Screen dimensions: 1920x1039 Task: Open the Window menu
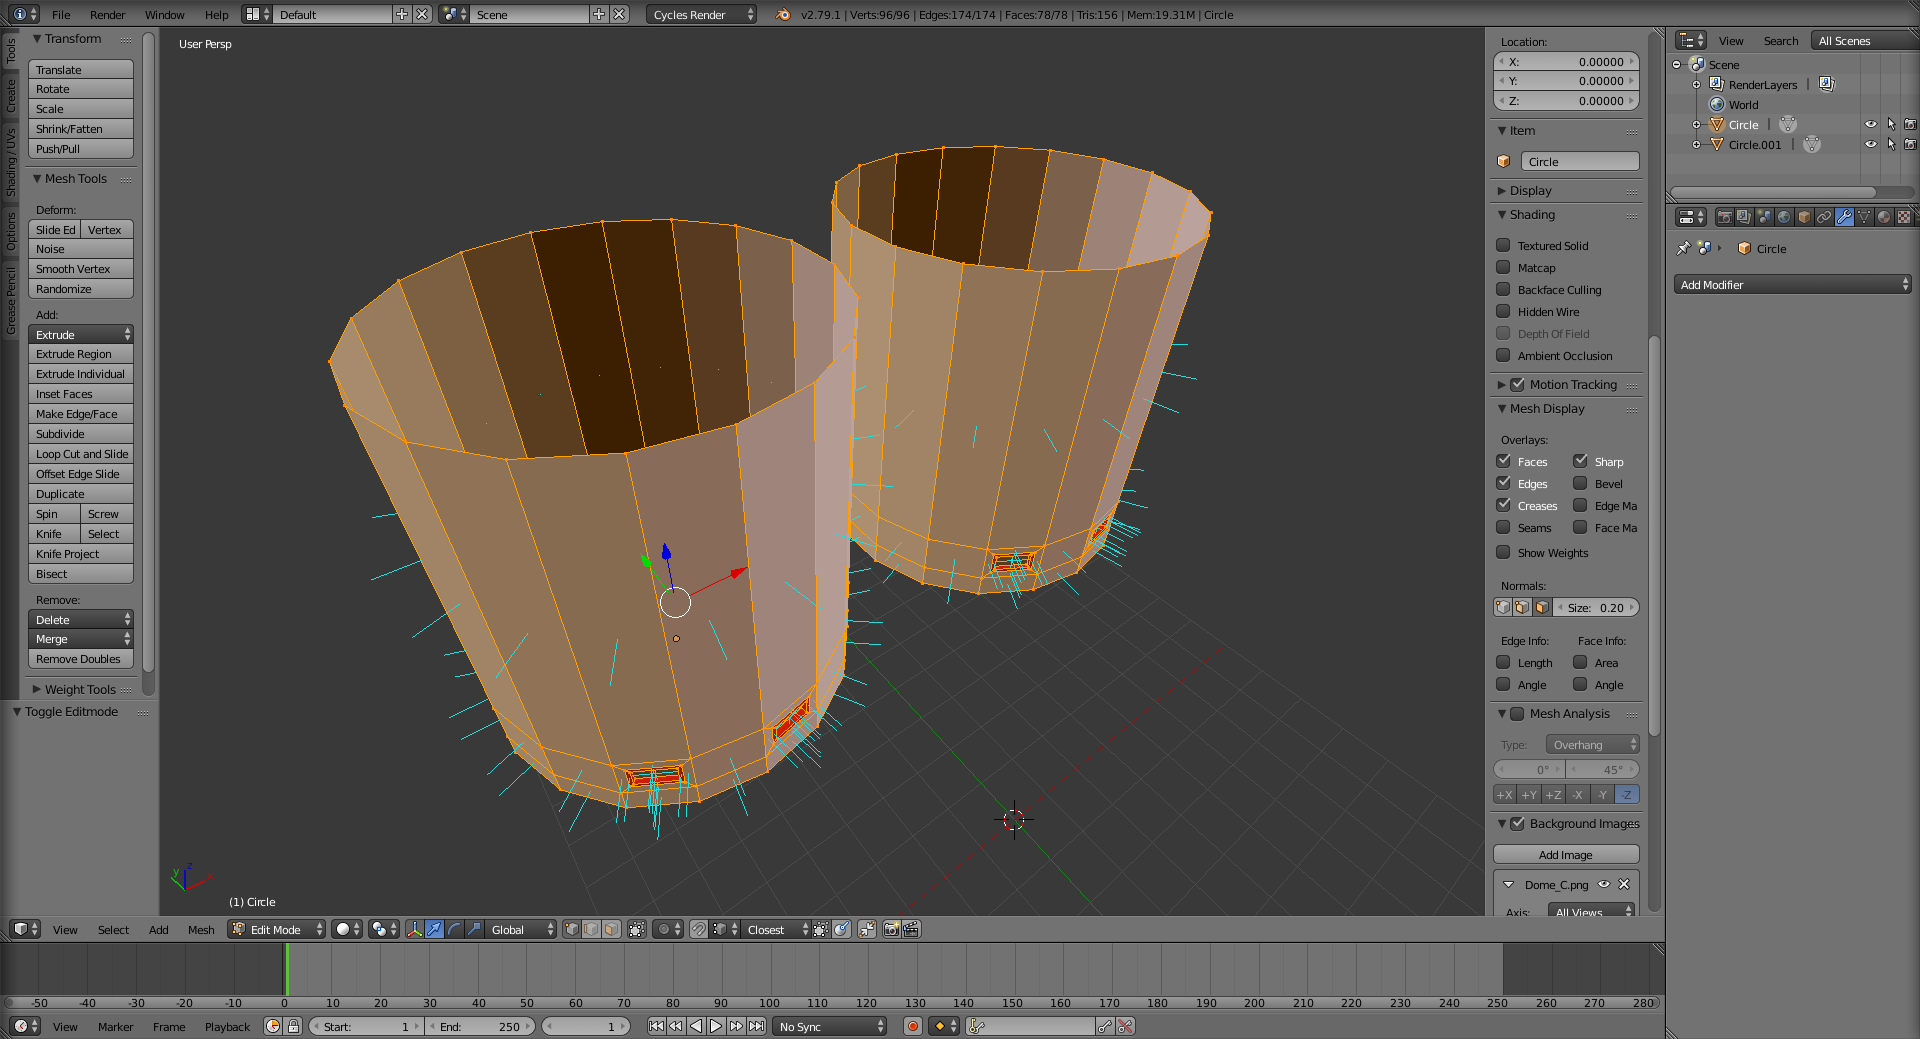(164, 15)
